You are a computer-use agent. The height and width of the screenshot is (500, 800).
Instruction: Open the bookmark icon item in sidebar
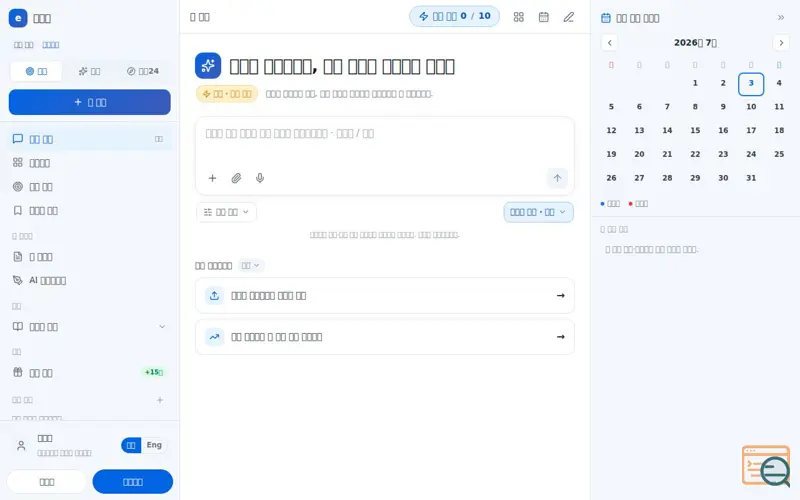coord(90,210)
